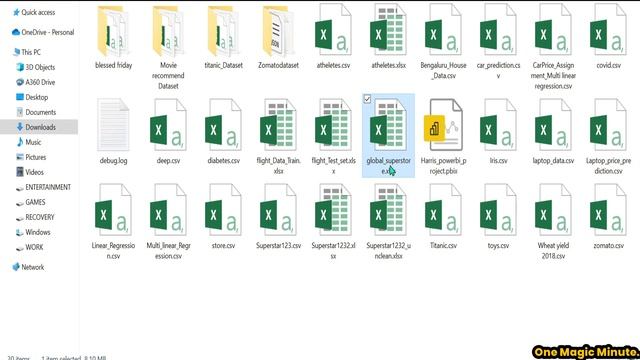640x360 pixels.
Task: Select the debug.log file icon
Action: (x=113, y=124)
